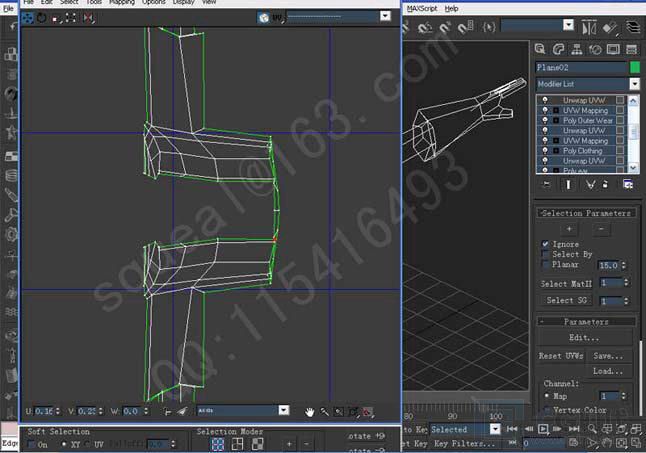
Task: Open the Hierarchy command panel tab
Action: pos(577,49)
